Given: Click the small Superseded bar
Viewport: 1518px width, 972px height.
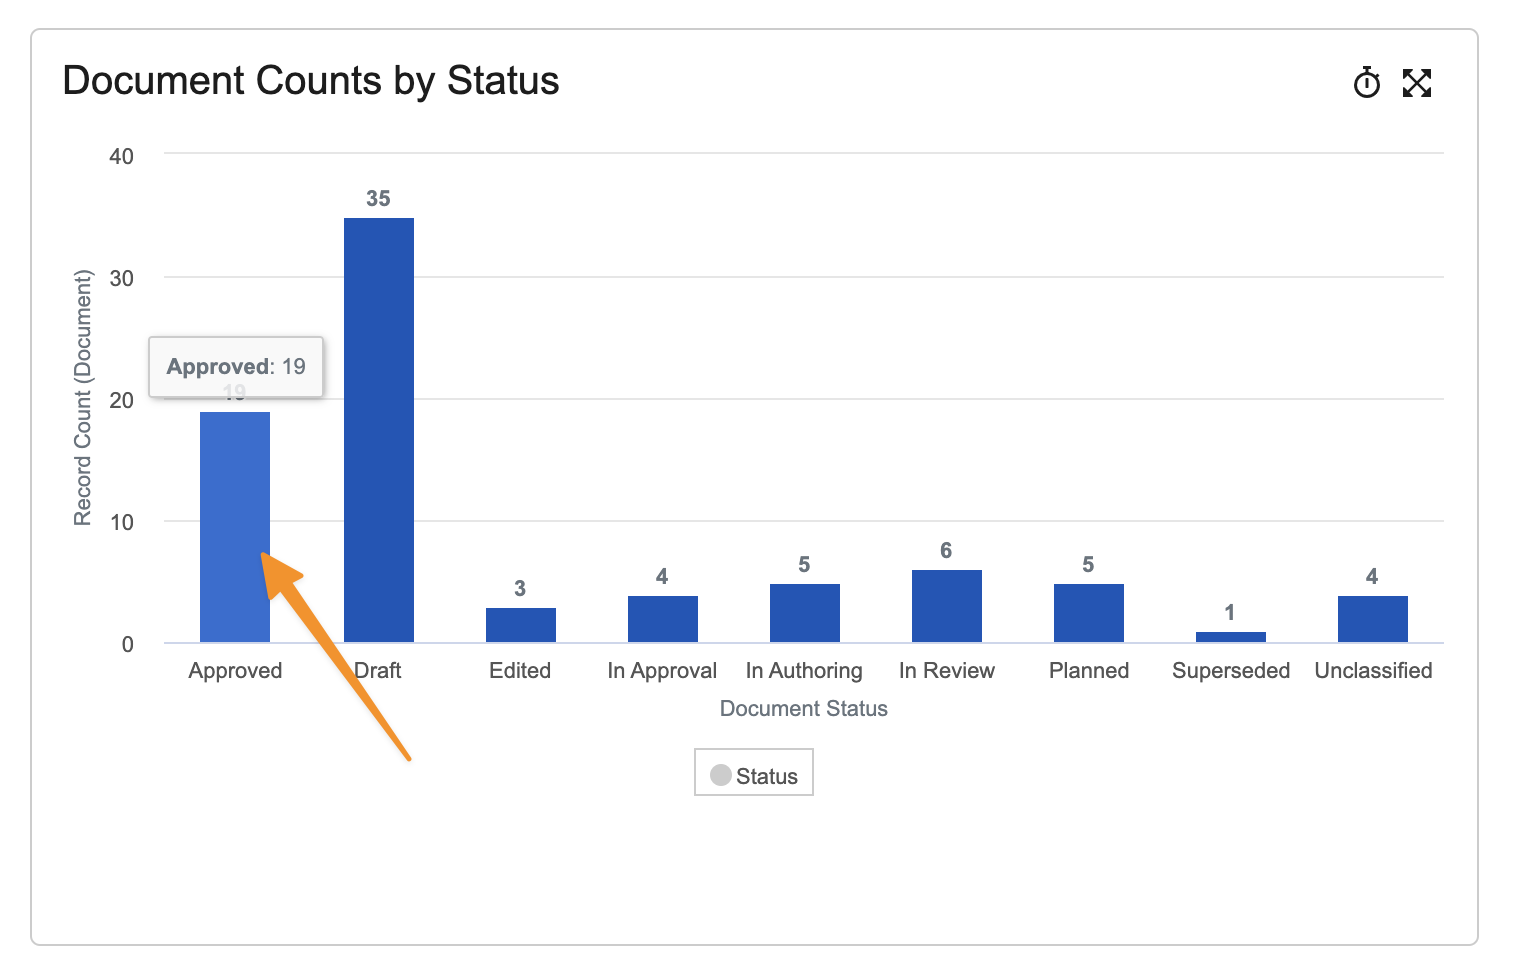Looking at the screenshot, I should [x=1230, y=637].
